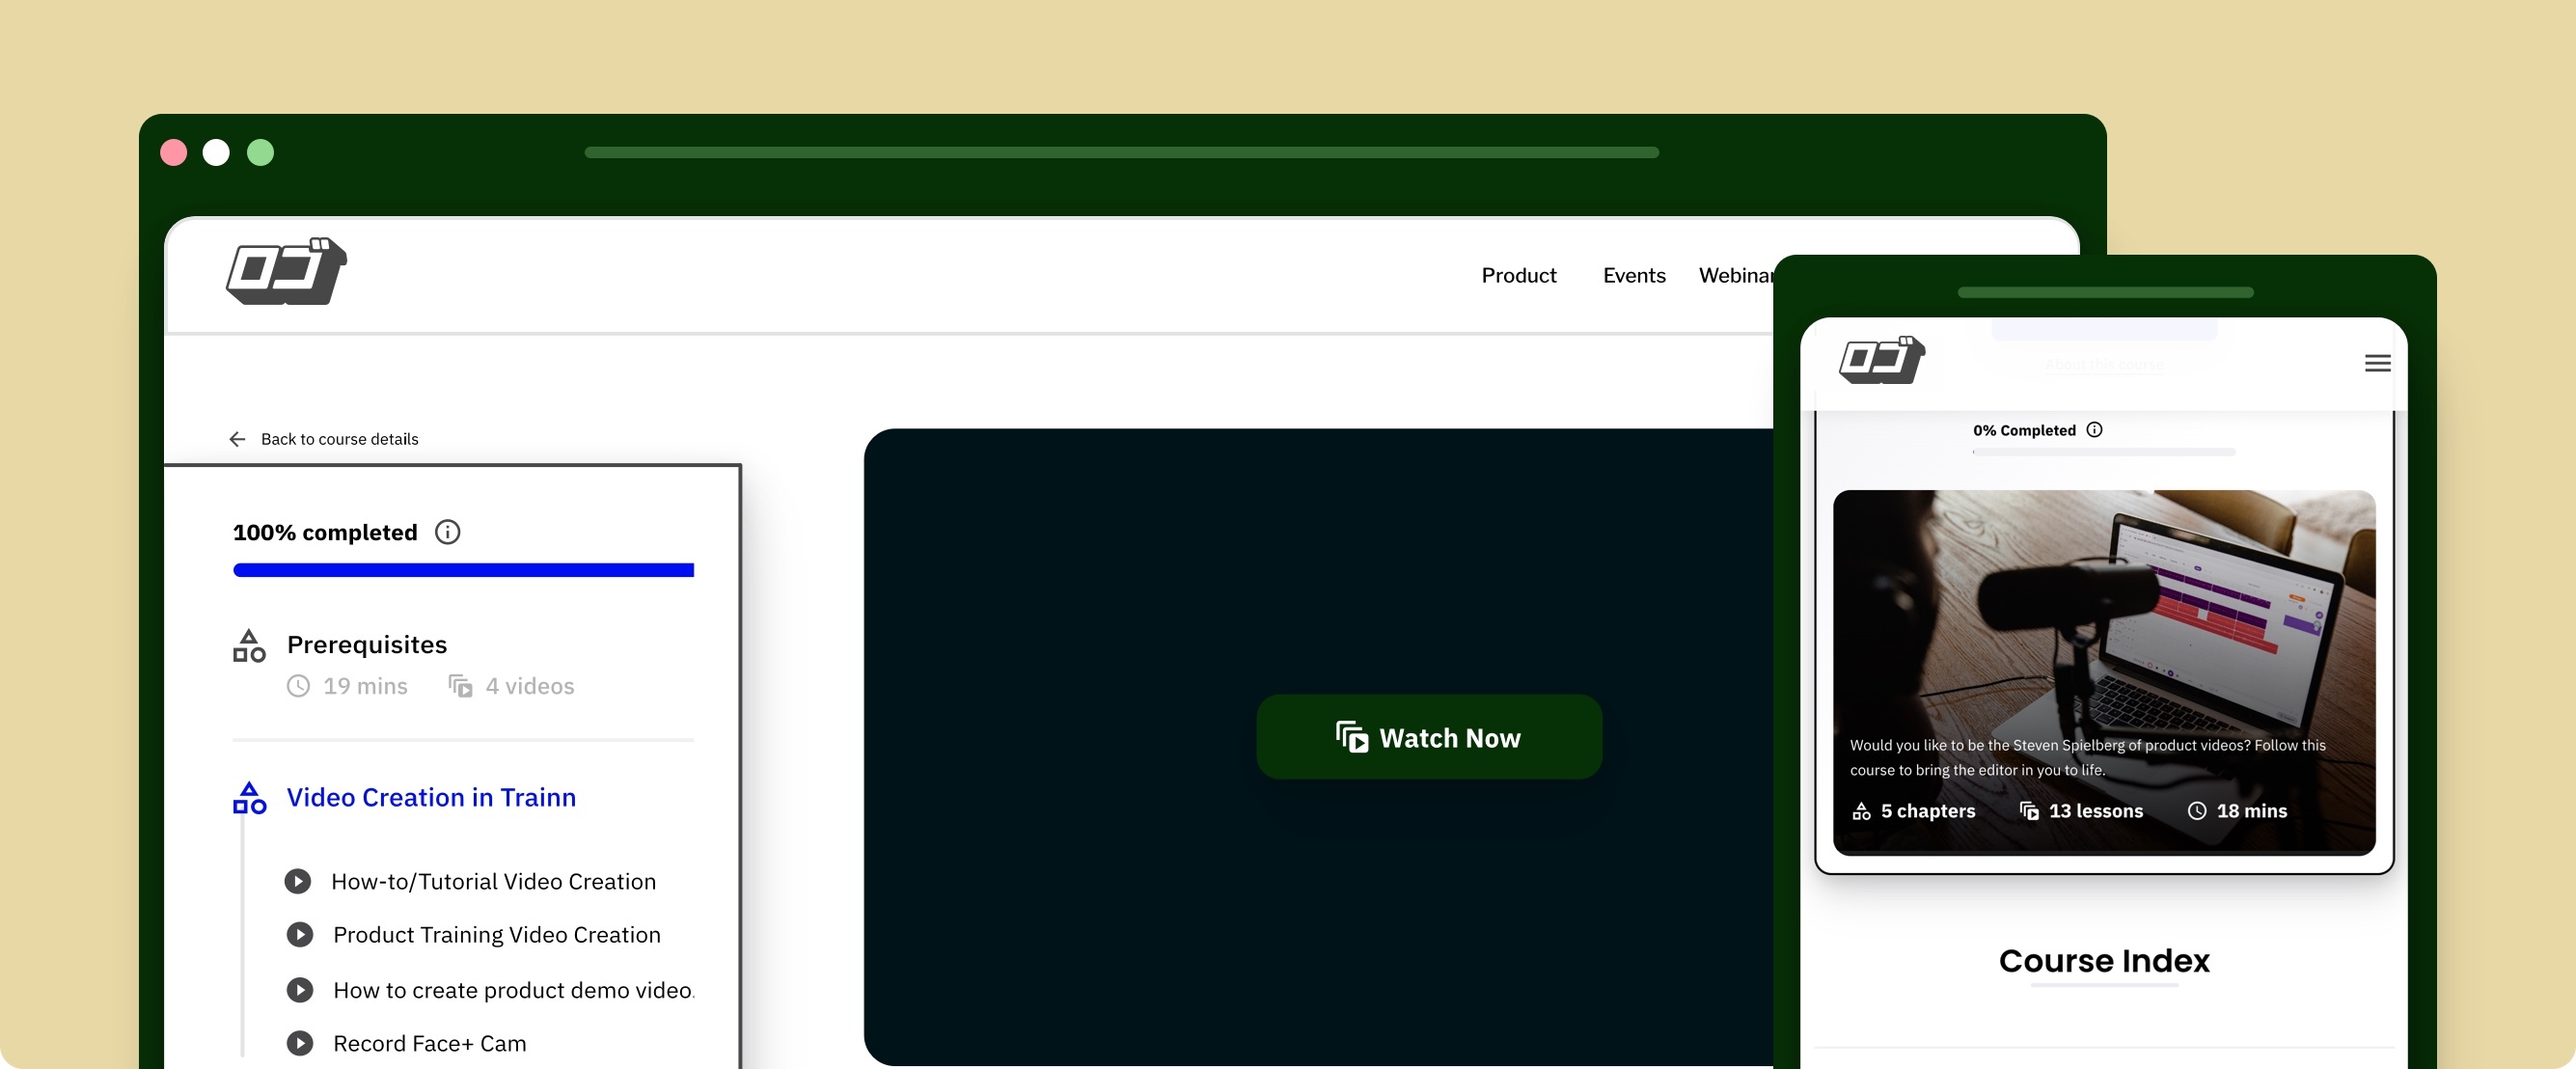Click the logo in mobile header
This screenshot has width=2576, height=1069.
coord(1881,361)
